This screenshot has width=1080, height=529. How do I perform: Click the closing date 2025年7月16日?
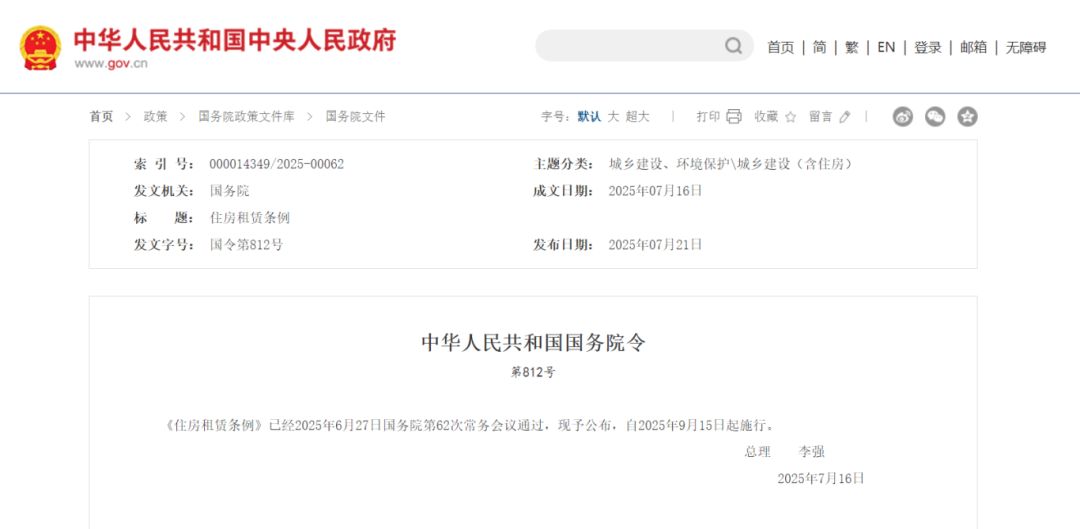tap(821, 479)
